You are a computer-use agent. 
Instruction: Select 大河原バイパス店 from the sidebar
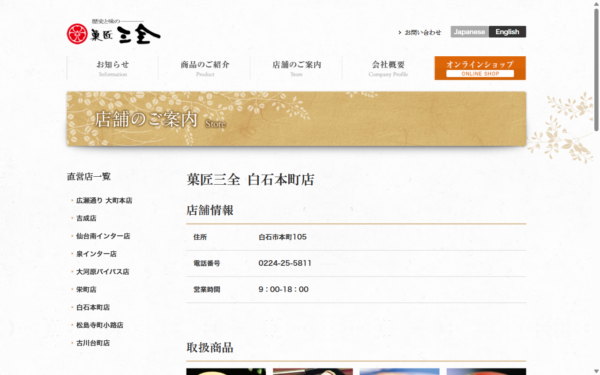(103, 272)
